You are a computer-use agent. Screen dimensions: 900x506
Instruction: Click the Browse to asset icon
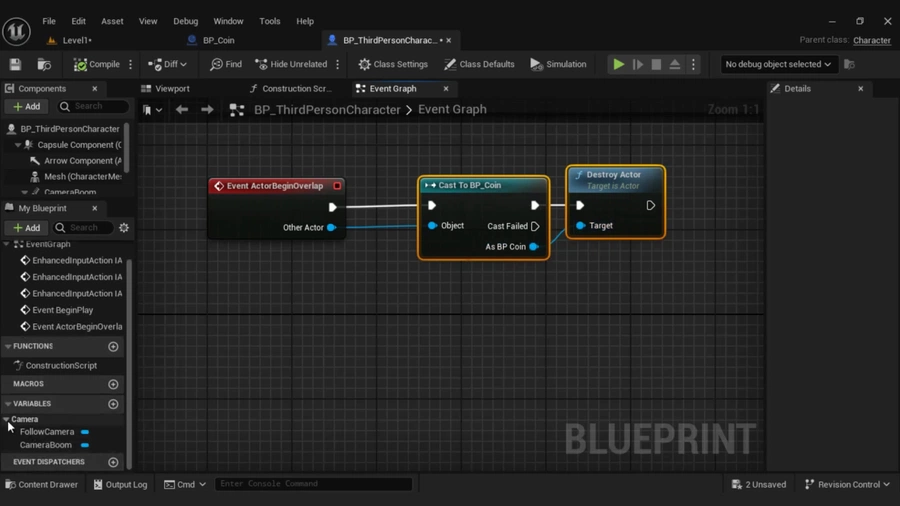point(44,64)
